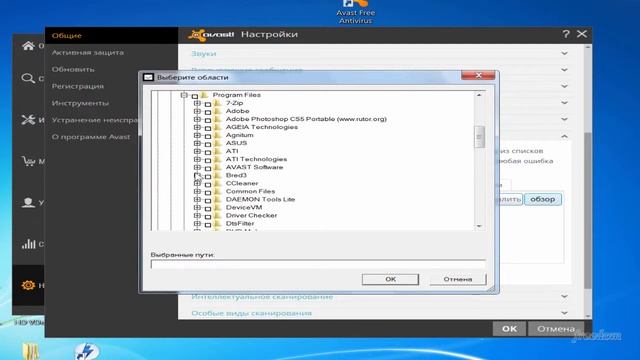
Task: Open Avast home icon in sidebar
Action: click(28, 46)
